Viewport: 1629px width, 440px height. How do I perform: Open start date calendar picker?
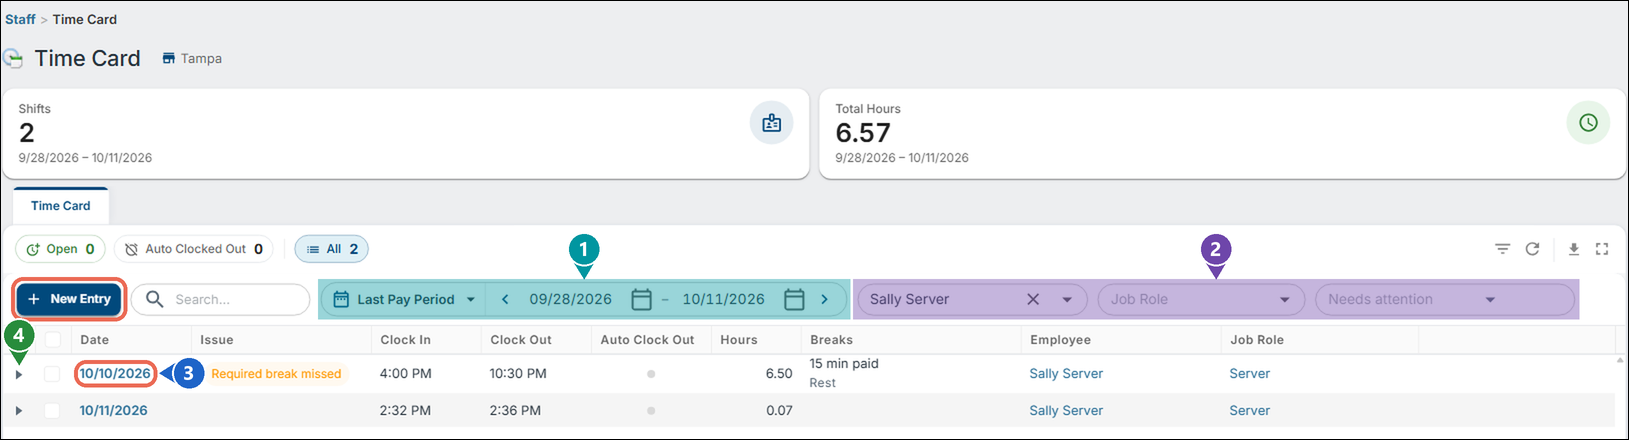[641, 299]
